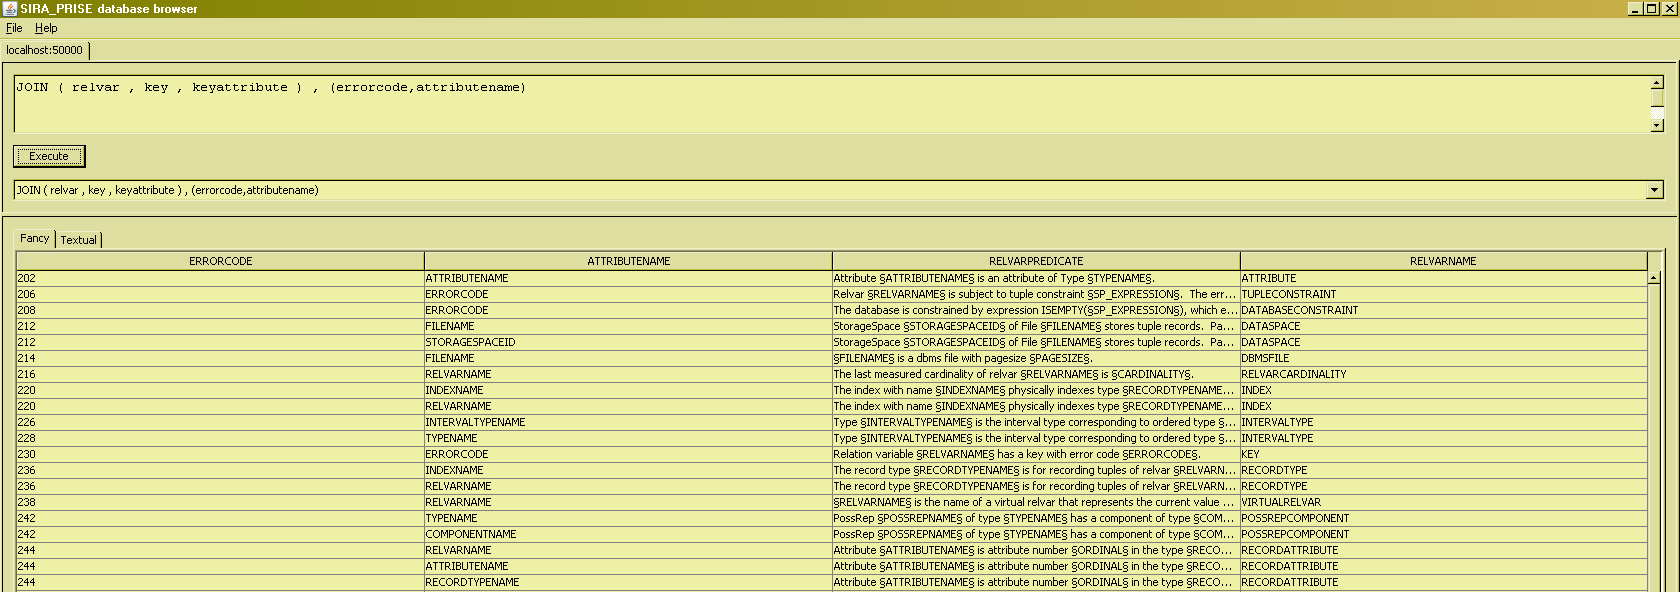Select the localhost:50000 connection tab
The height and width of the screenshot is (592, 1680).
(45, 50)
